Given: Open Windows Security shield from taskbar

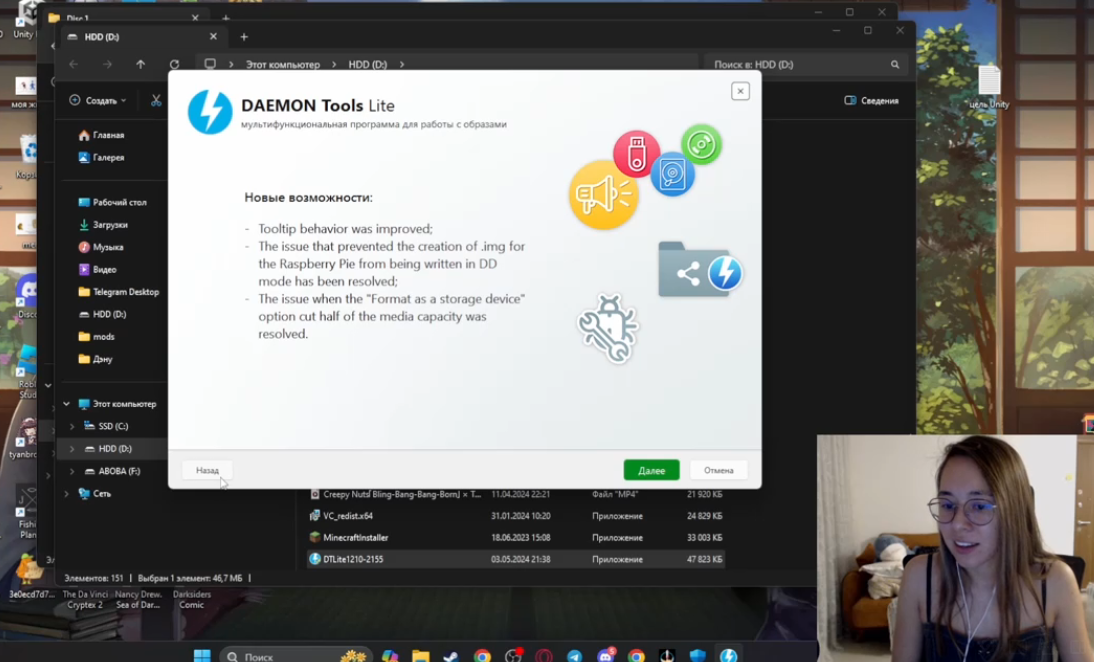Looking at the screenshot, I should [698, 656].
